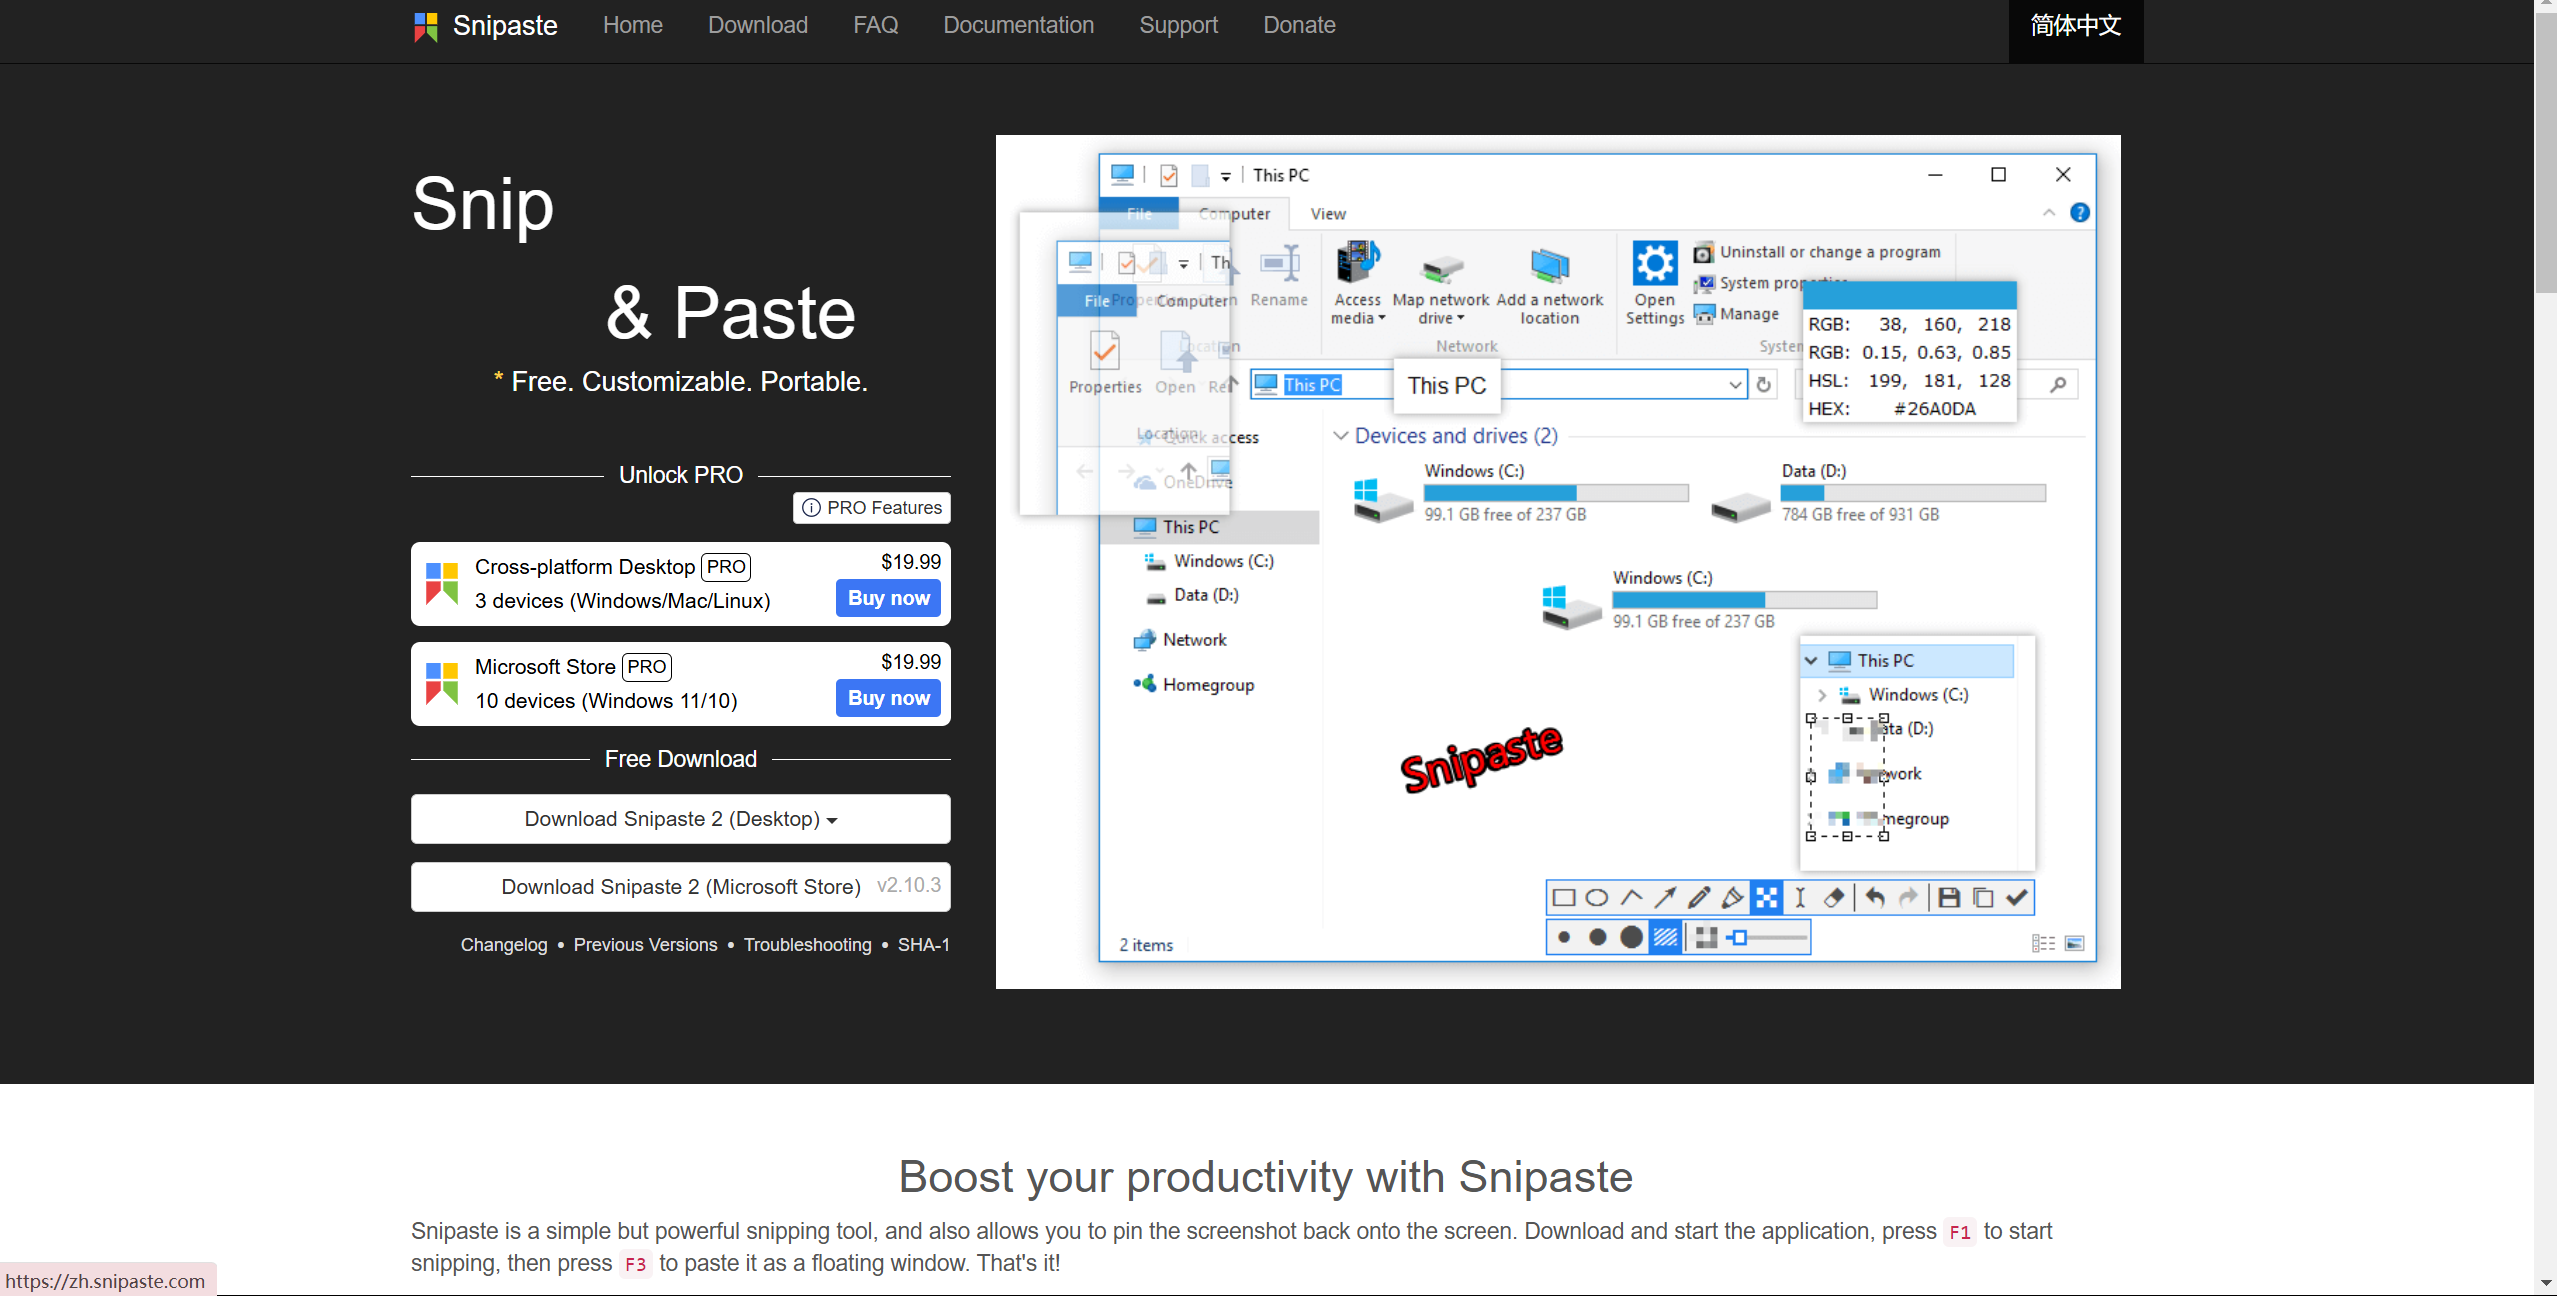2557x1296 pixels.
Task: Select the Polyline tool in the demo toolbar
Action: point(1631,898)
